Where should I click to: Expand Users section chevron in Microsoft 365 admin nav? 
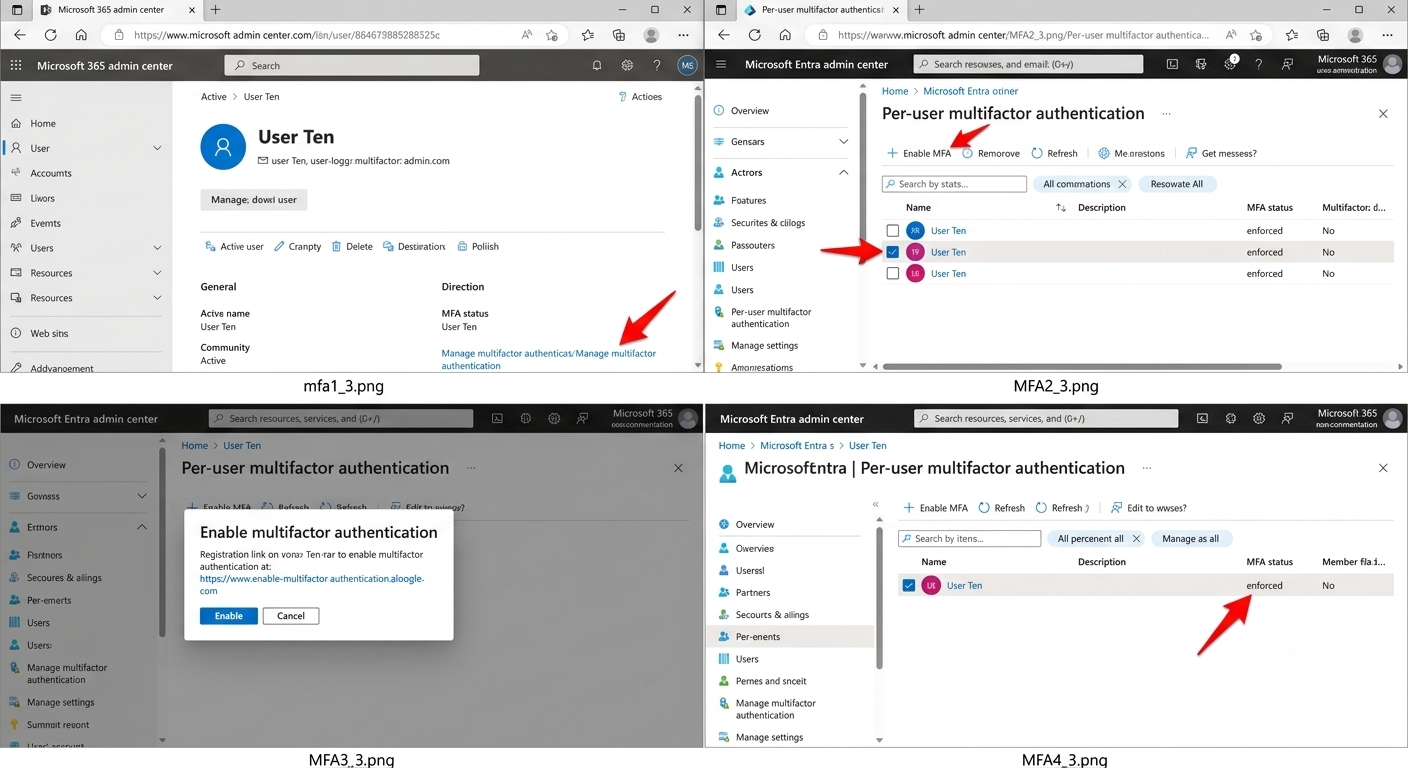click(x=157, y=248)
